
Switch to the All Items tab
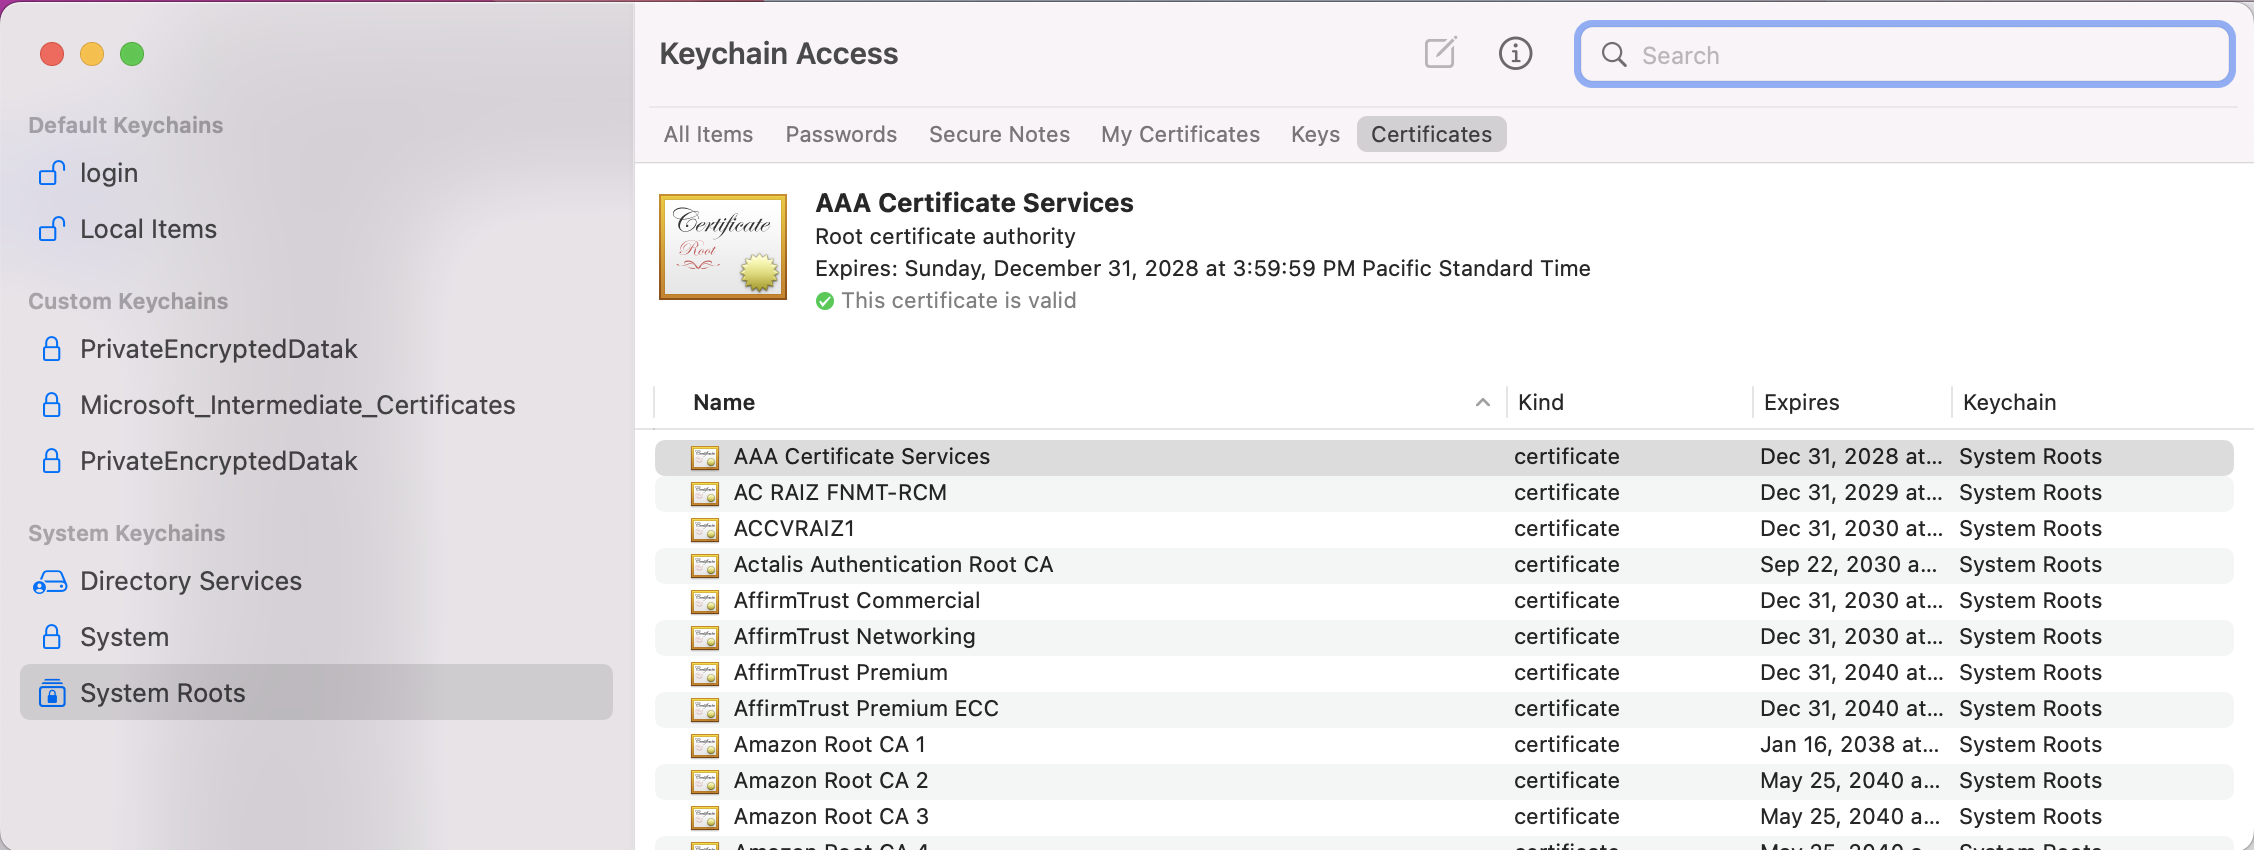click(708, 134)
